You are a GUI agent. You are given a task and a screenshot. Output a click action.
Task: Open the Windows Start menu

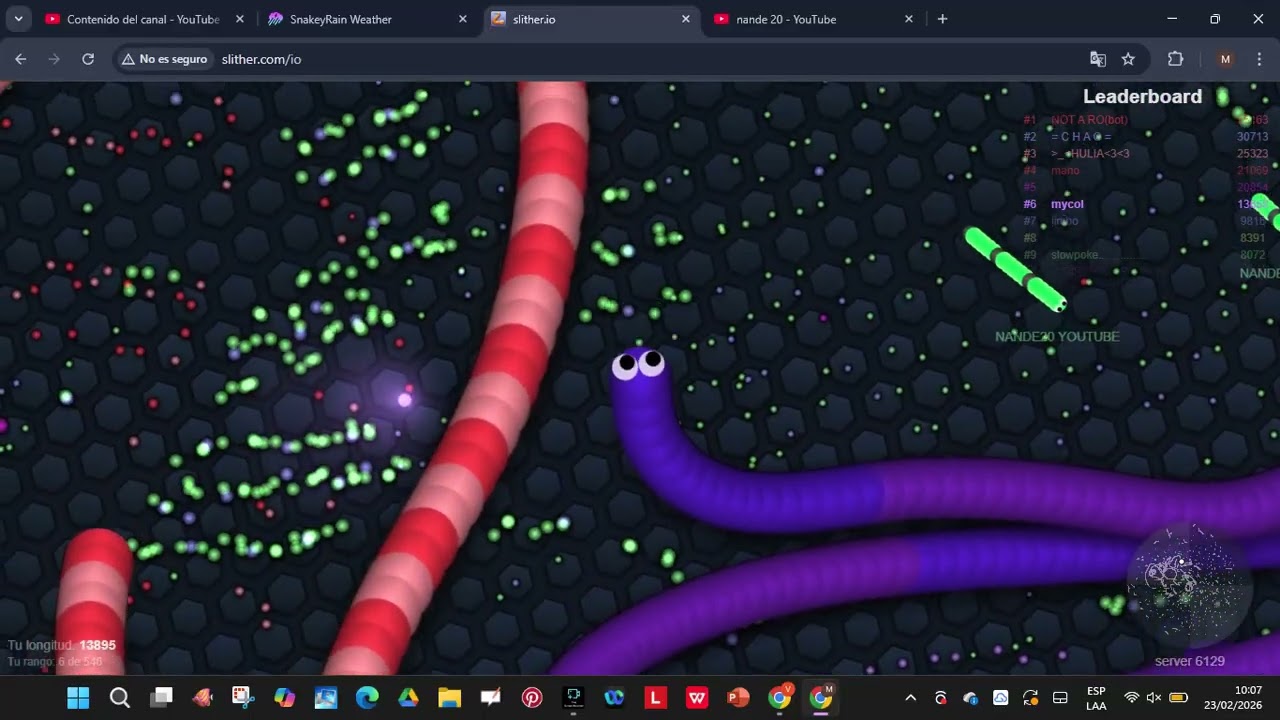pos(78,698)
